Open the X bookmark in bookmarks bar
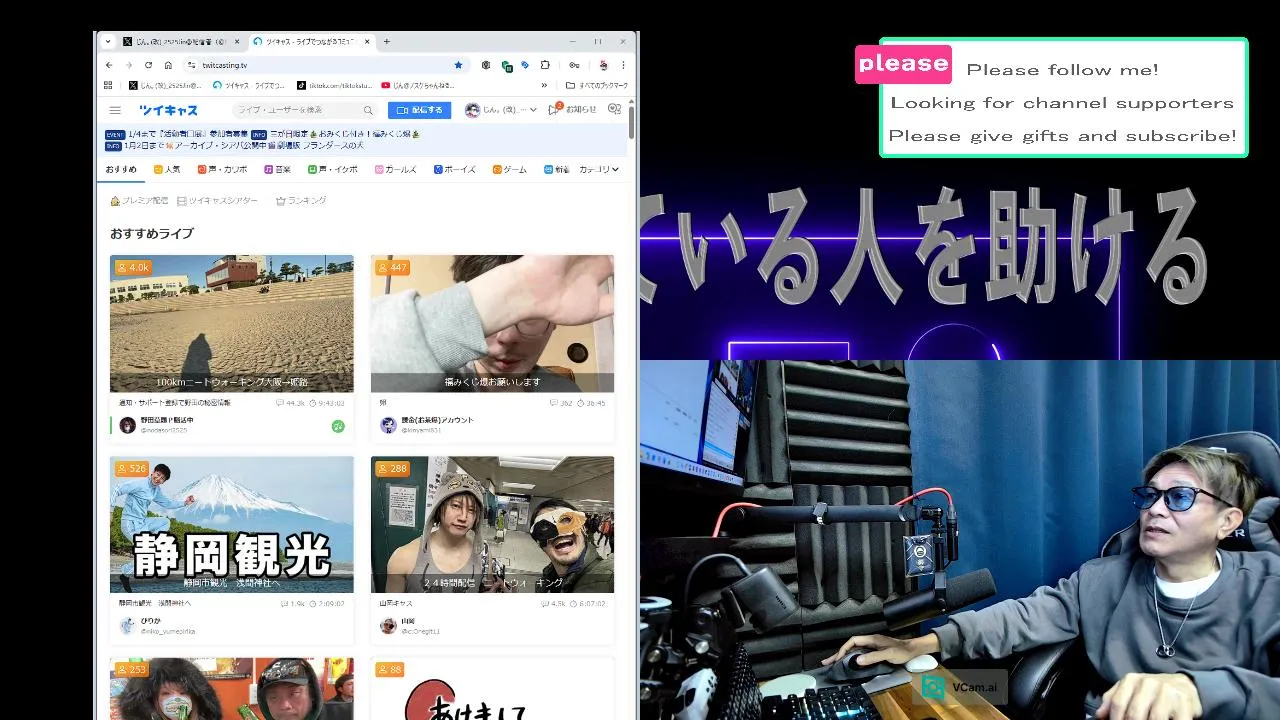1280x720 pixels. (x=165, y=86)
